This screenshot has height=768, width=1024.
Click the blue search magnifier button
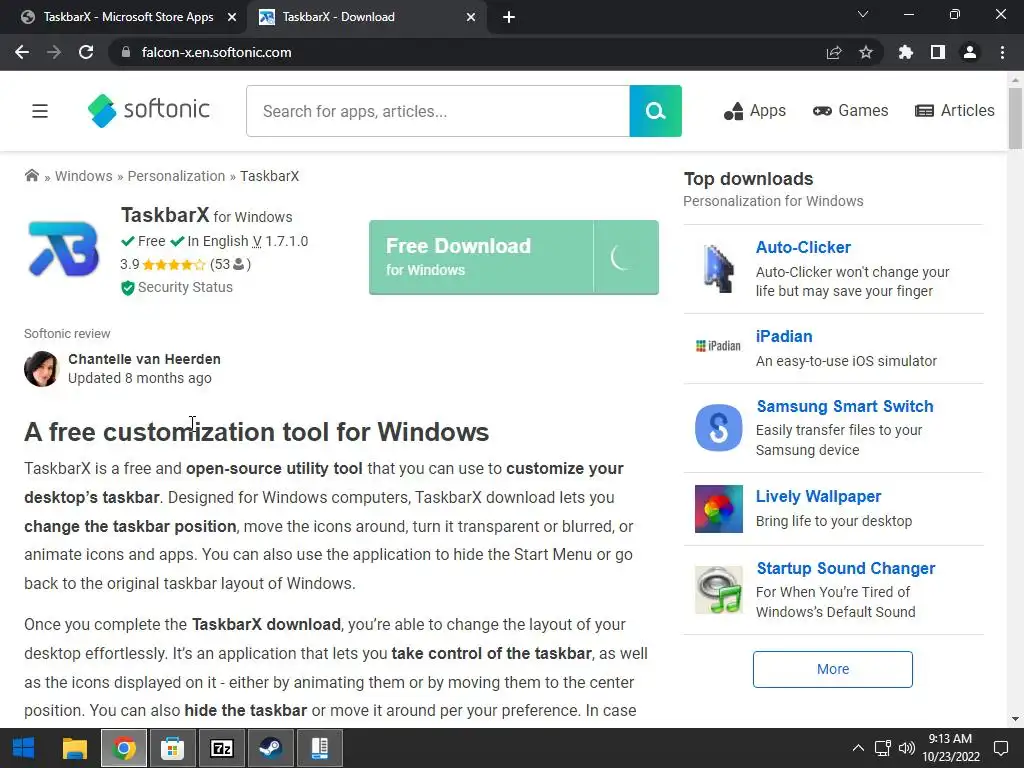click(x=655, y=111)
